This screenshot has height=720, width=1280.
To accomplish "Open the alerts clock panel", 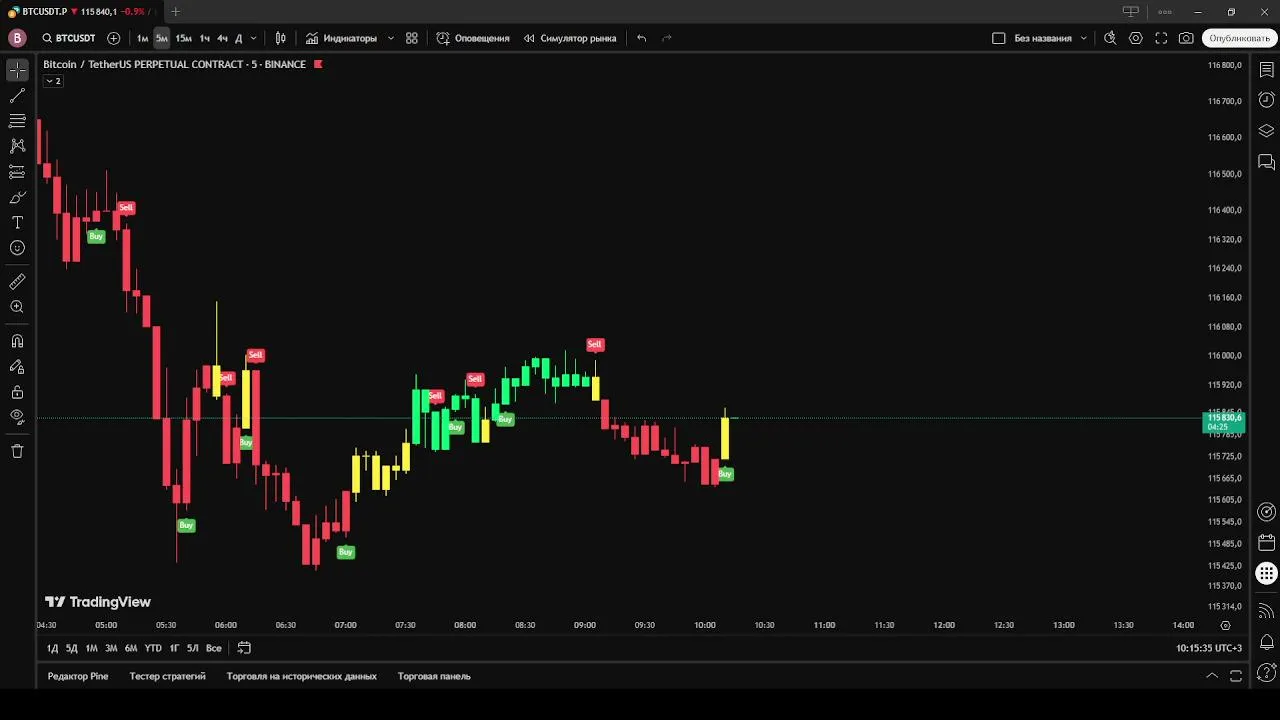I will 1266,100.
